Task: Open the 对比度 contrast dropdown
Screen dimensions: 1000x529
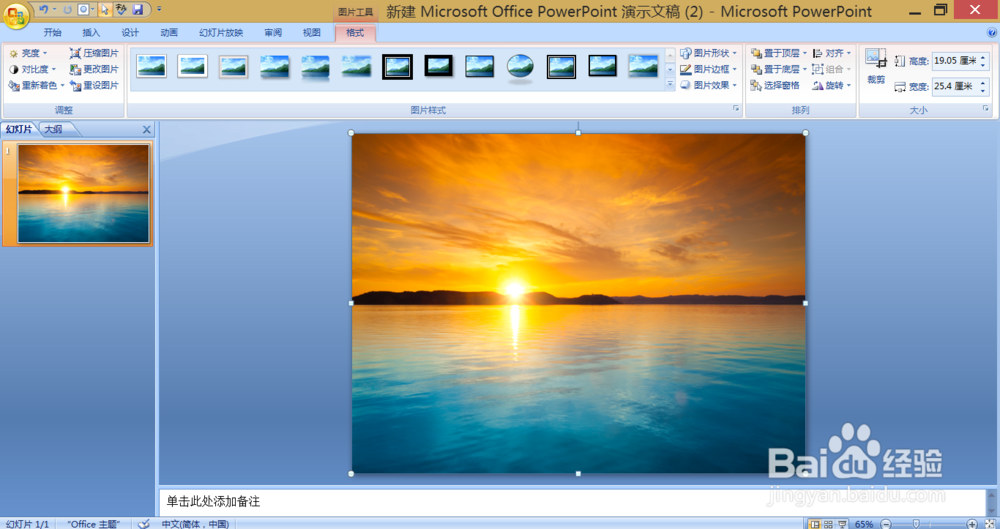Action: coord(33,69)
